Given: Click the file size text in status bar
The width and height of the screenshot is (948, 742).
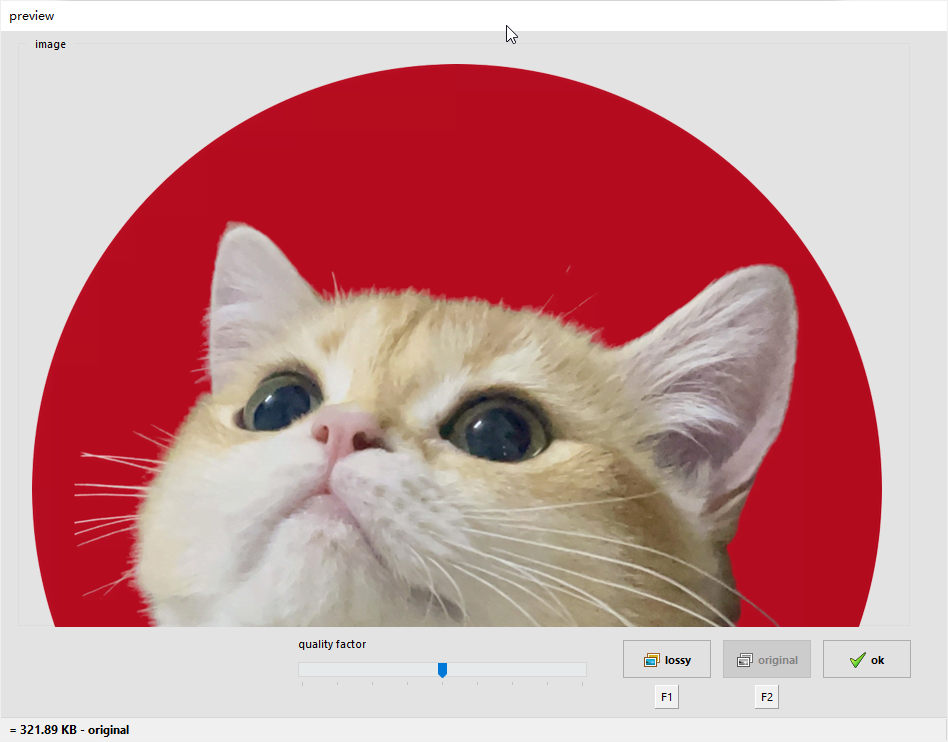Looking at the screenshot, I should click(x=69, y=730).
